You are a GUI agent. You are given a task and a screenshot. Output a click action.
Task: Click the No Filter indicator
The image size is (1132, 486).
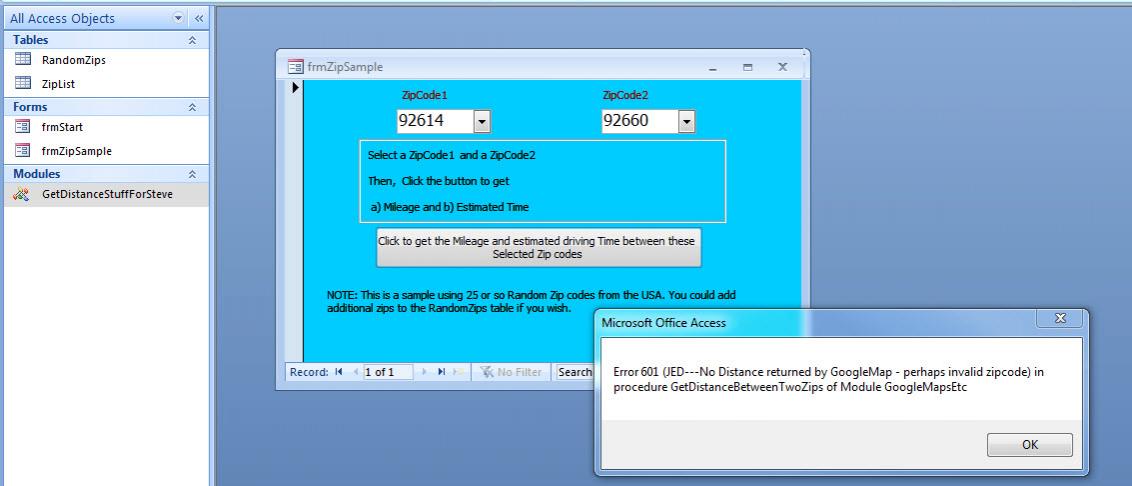coord(510,372)
